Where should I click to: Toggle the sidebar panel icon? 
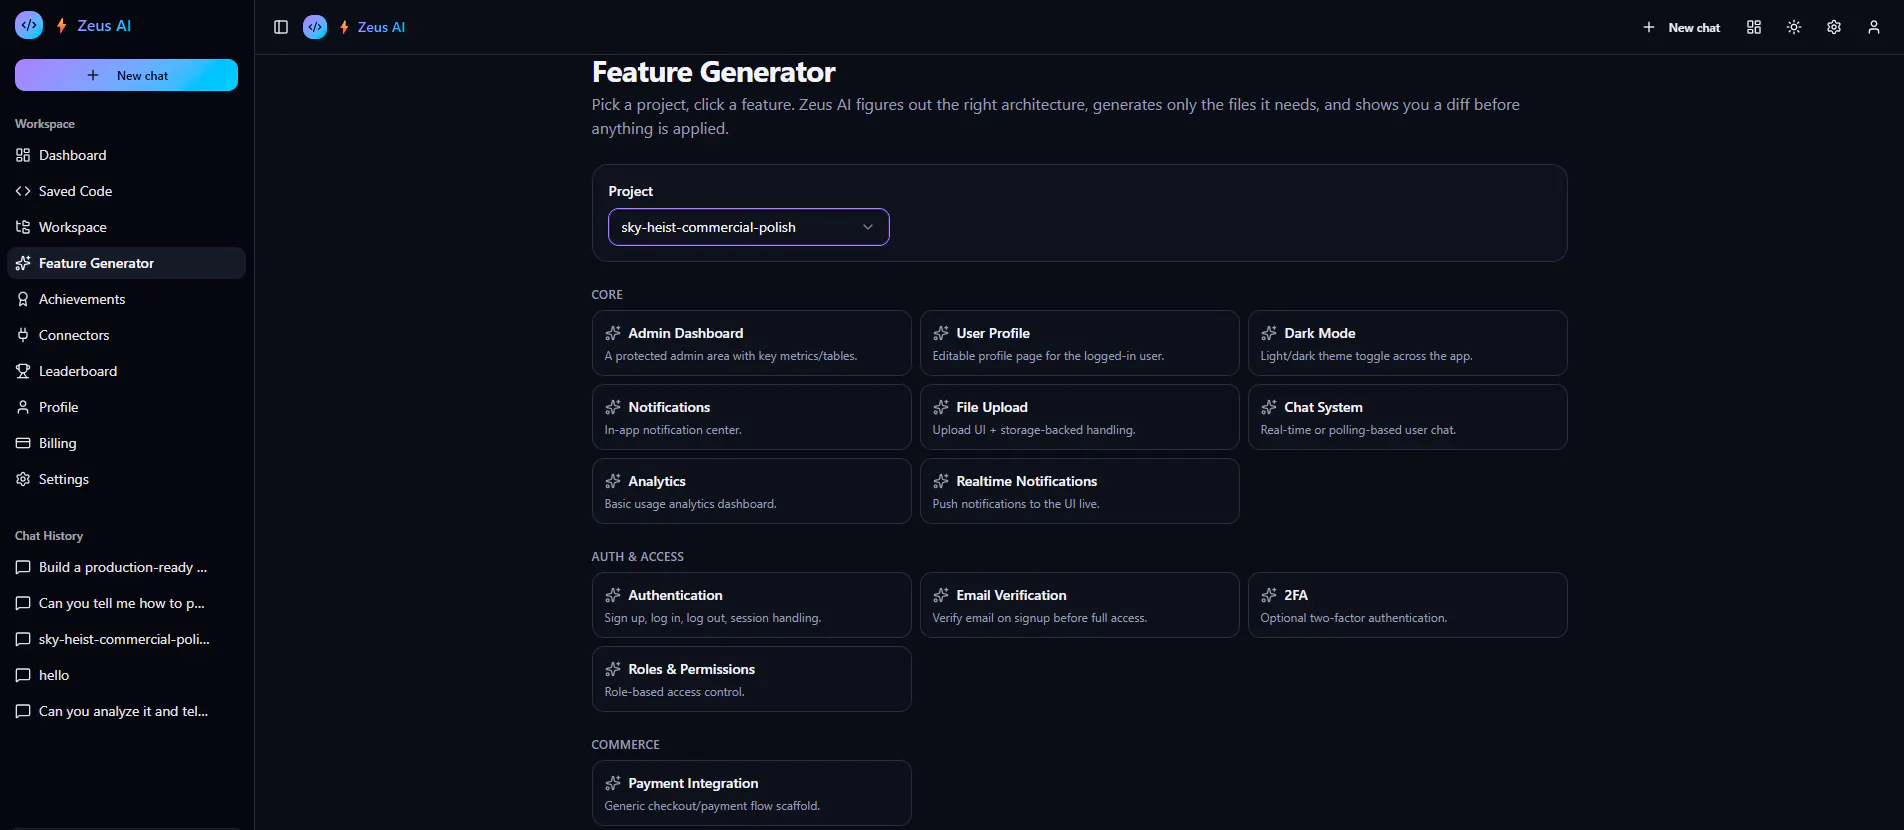pyautogui.click(x=281, y=27)
